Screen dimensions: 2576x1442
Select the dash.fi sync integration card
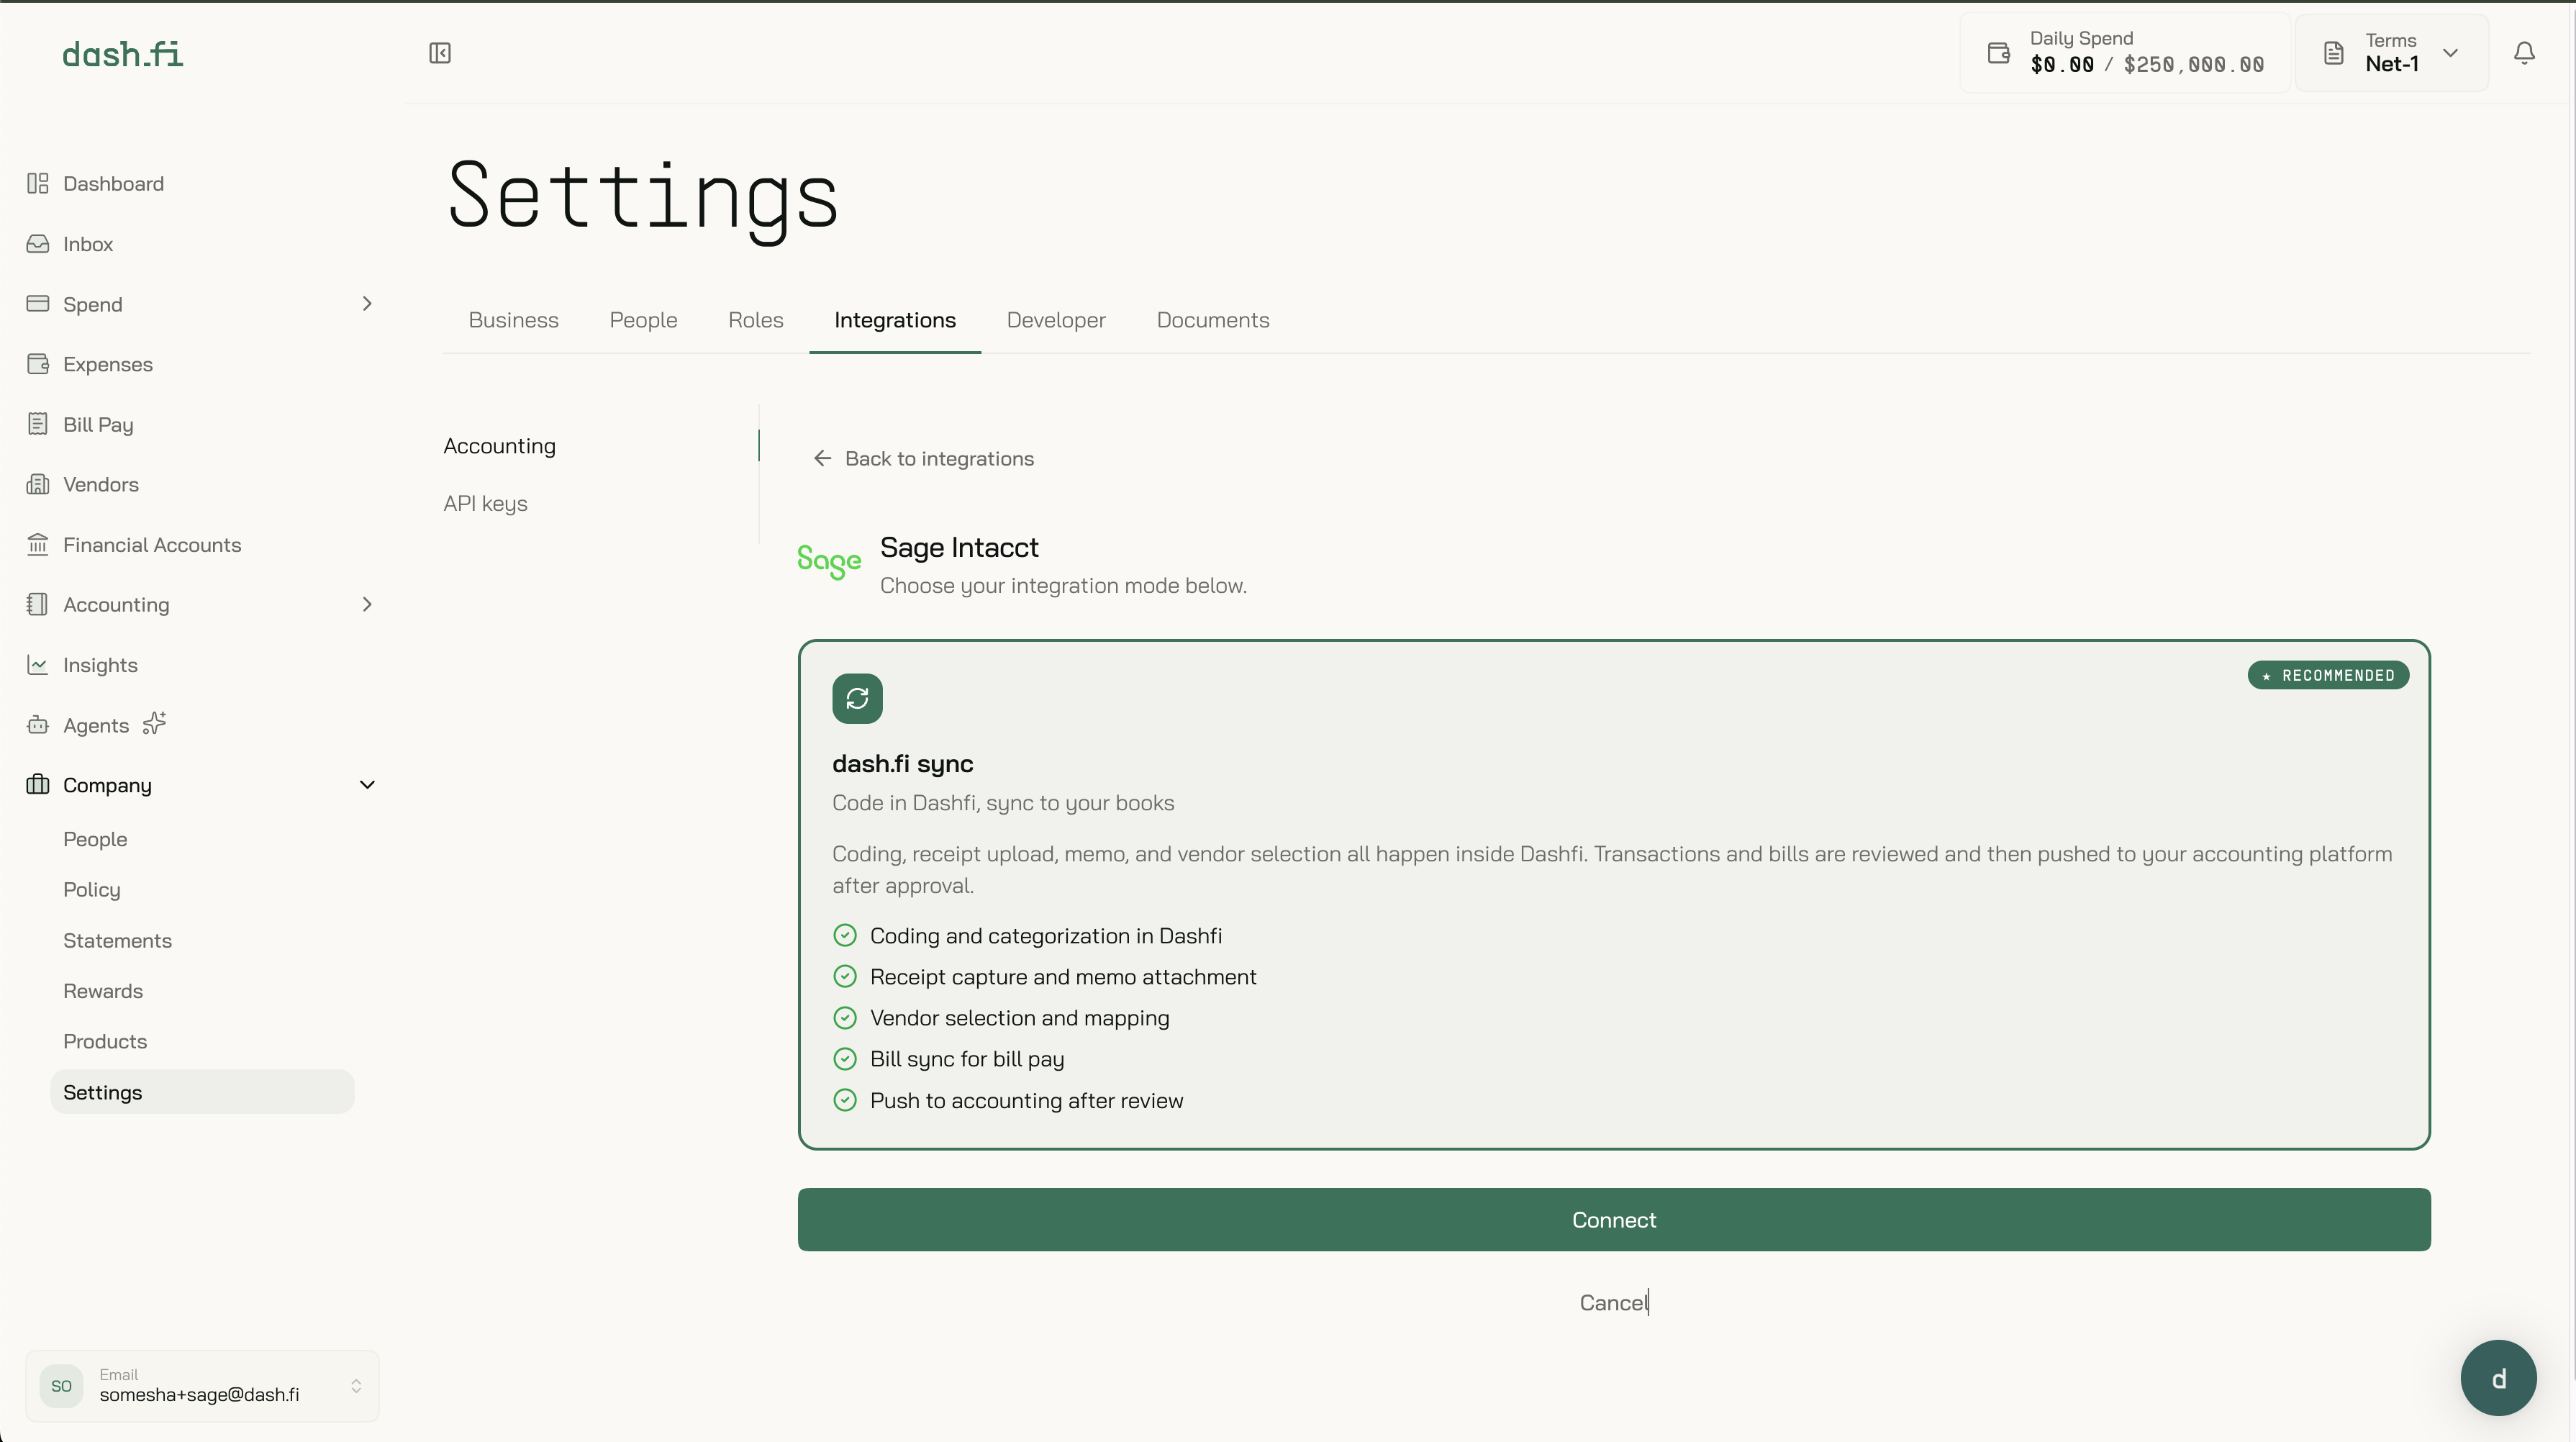pyautogui.click(x=1614, y=895)
